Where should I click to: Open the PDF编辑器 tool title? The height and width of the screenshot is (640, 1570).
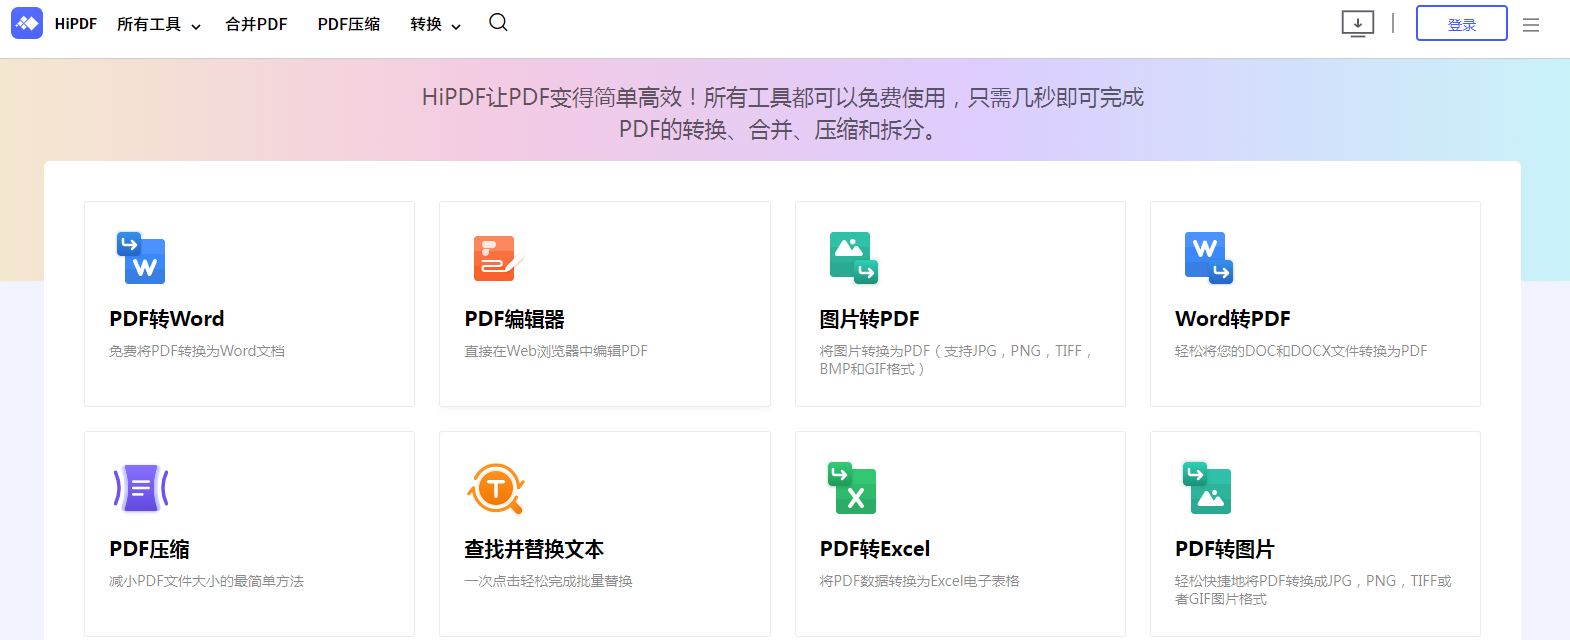click(514, 319)
